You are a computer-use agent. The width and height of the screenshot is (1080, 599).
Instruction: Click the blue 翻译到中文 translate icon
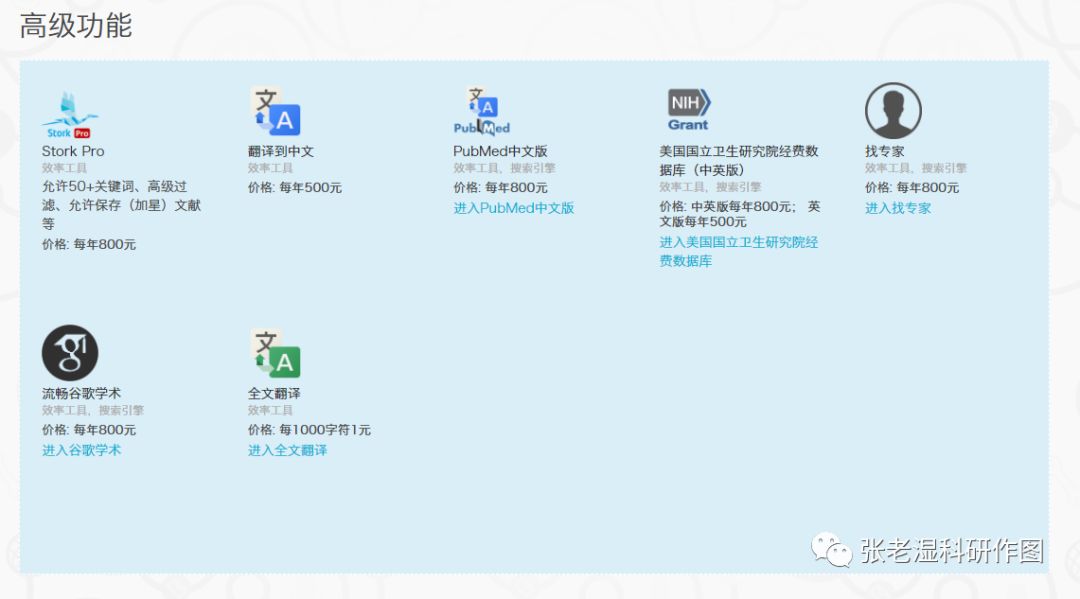pos(275,110)
